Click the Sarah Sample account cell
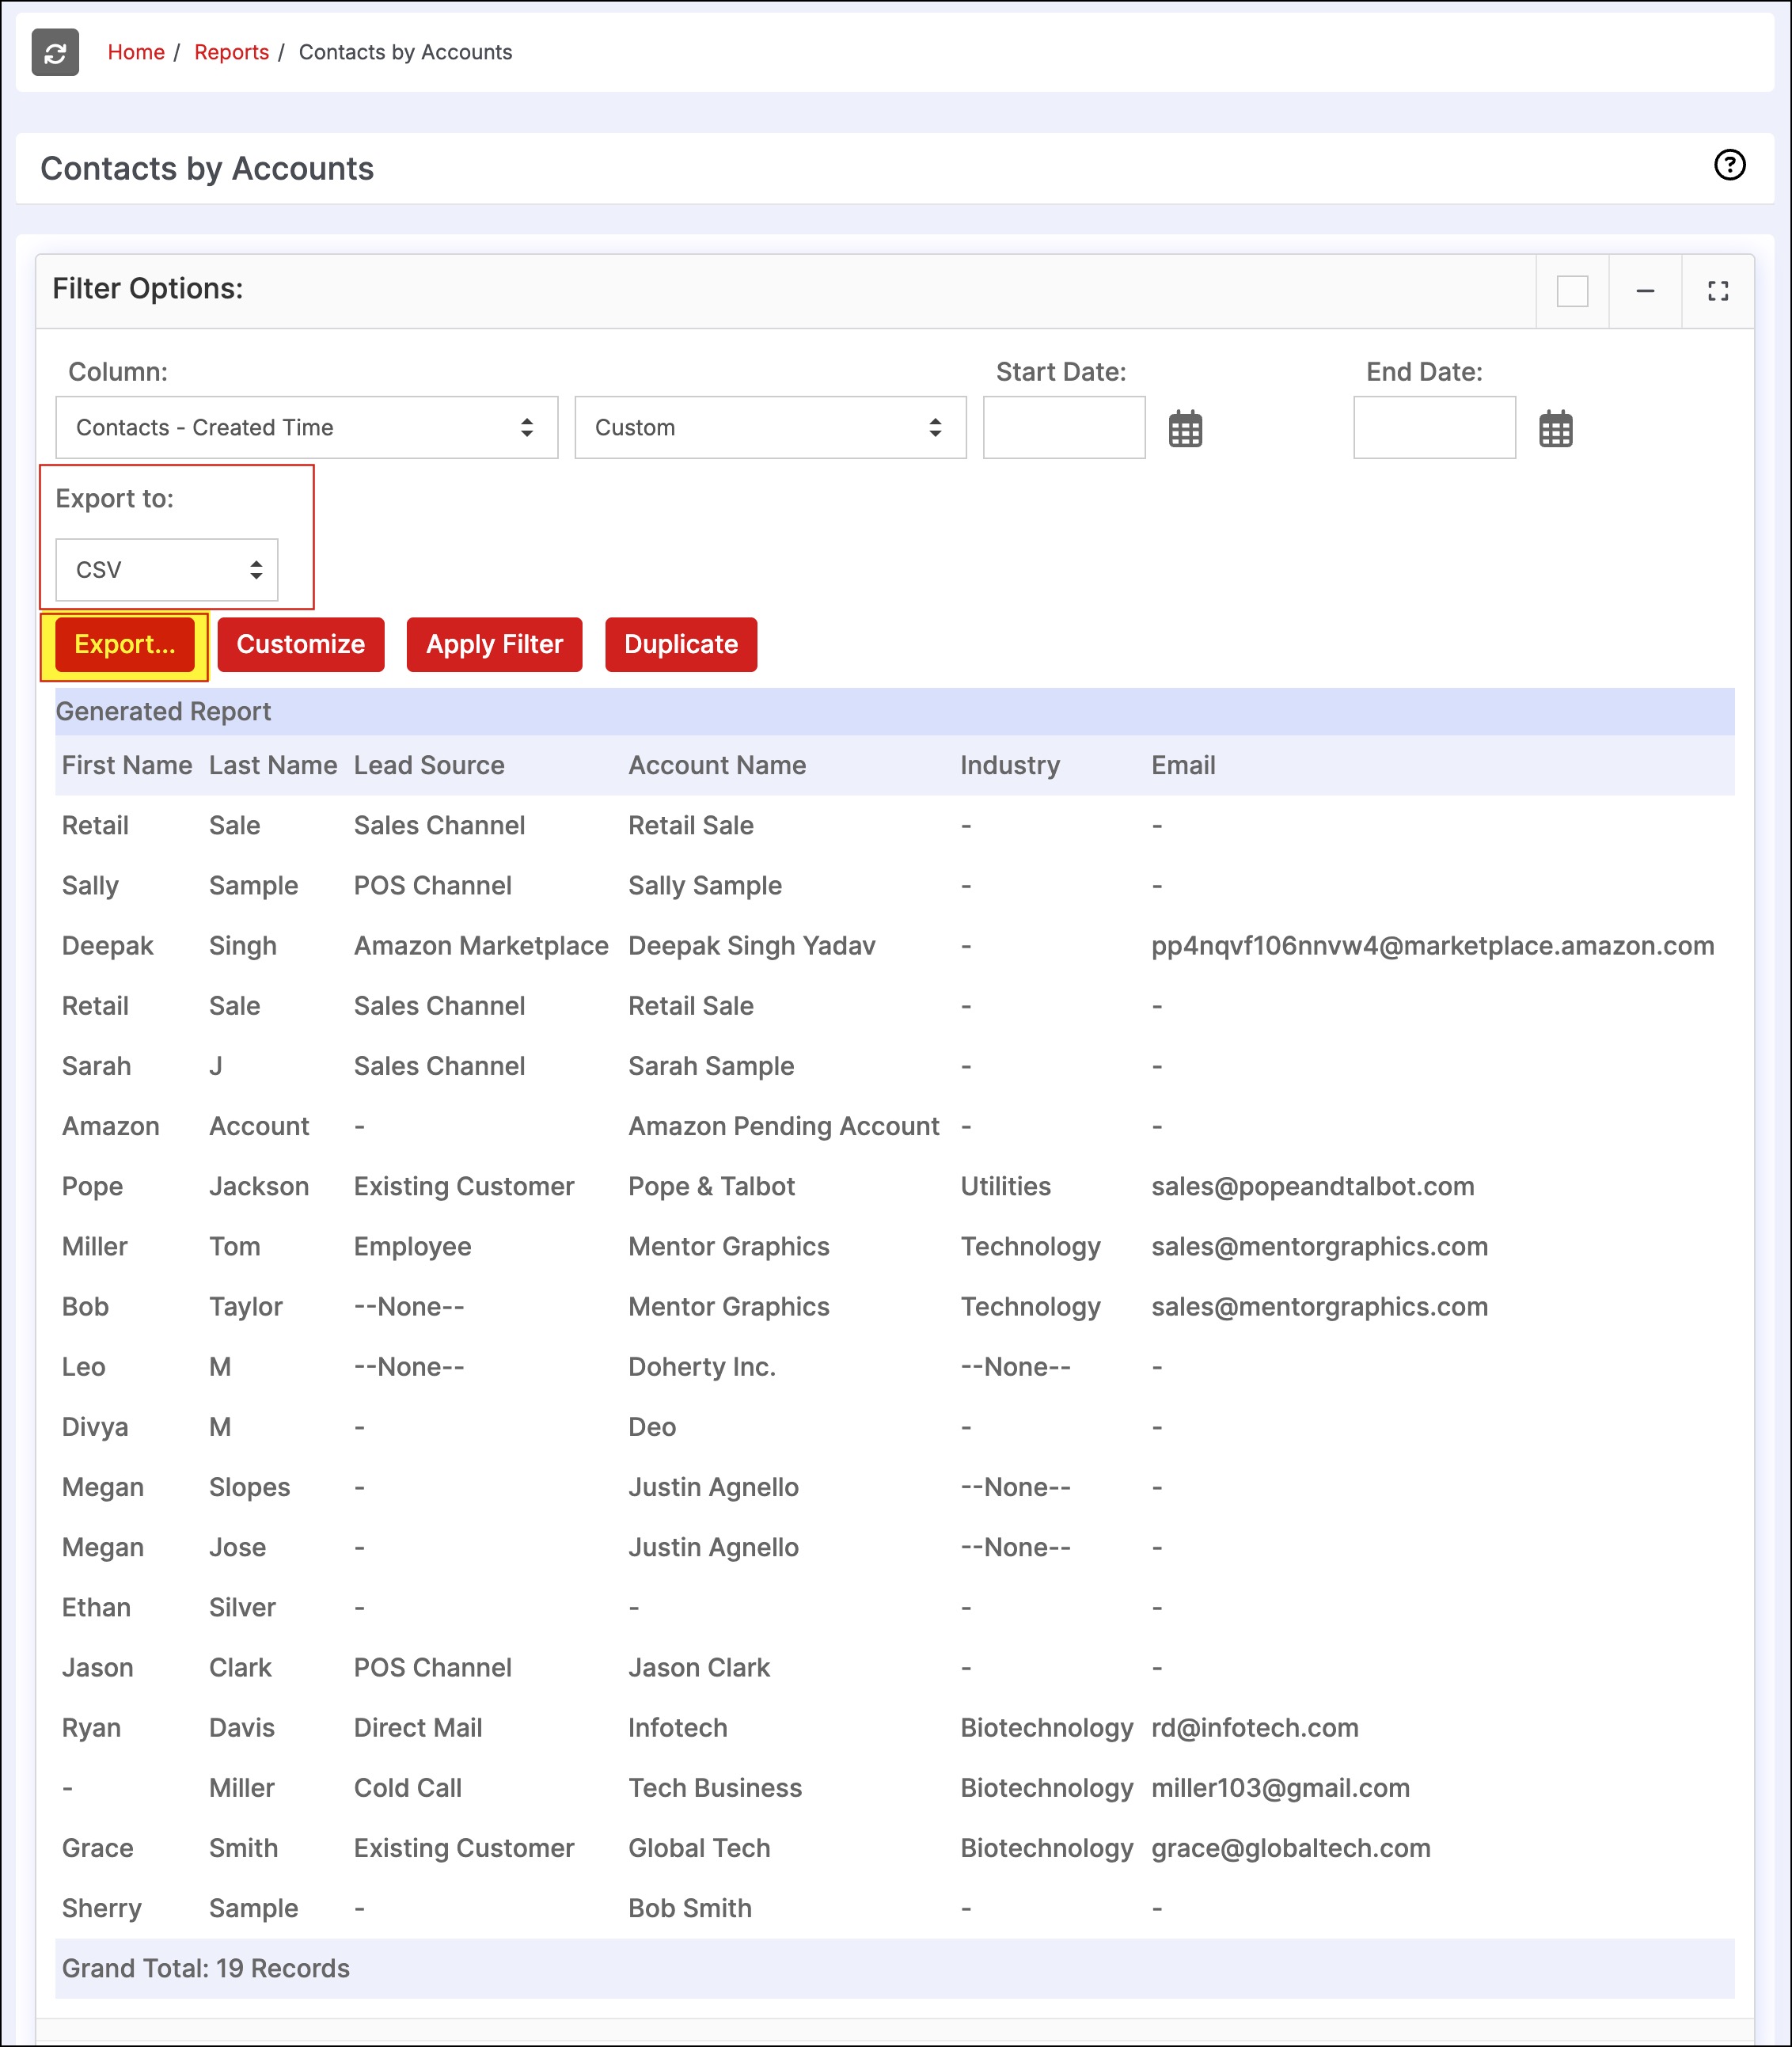1792x2047 pixels. click(x=711, y=1066)
